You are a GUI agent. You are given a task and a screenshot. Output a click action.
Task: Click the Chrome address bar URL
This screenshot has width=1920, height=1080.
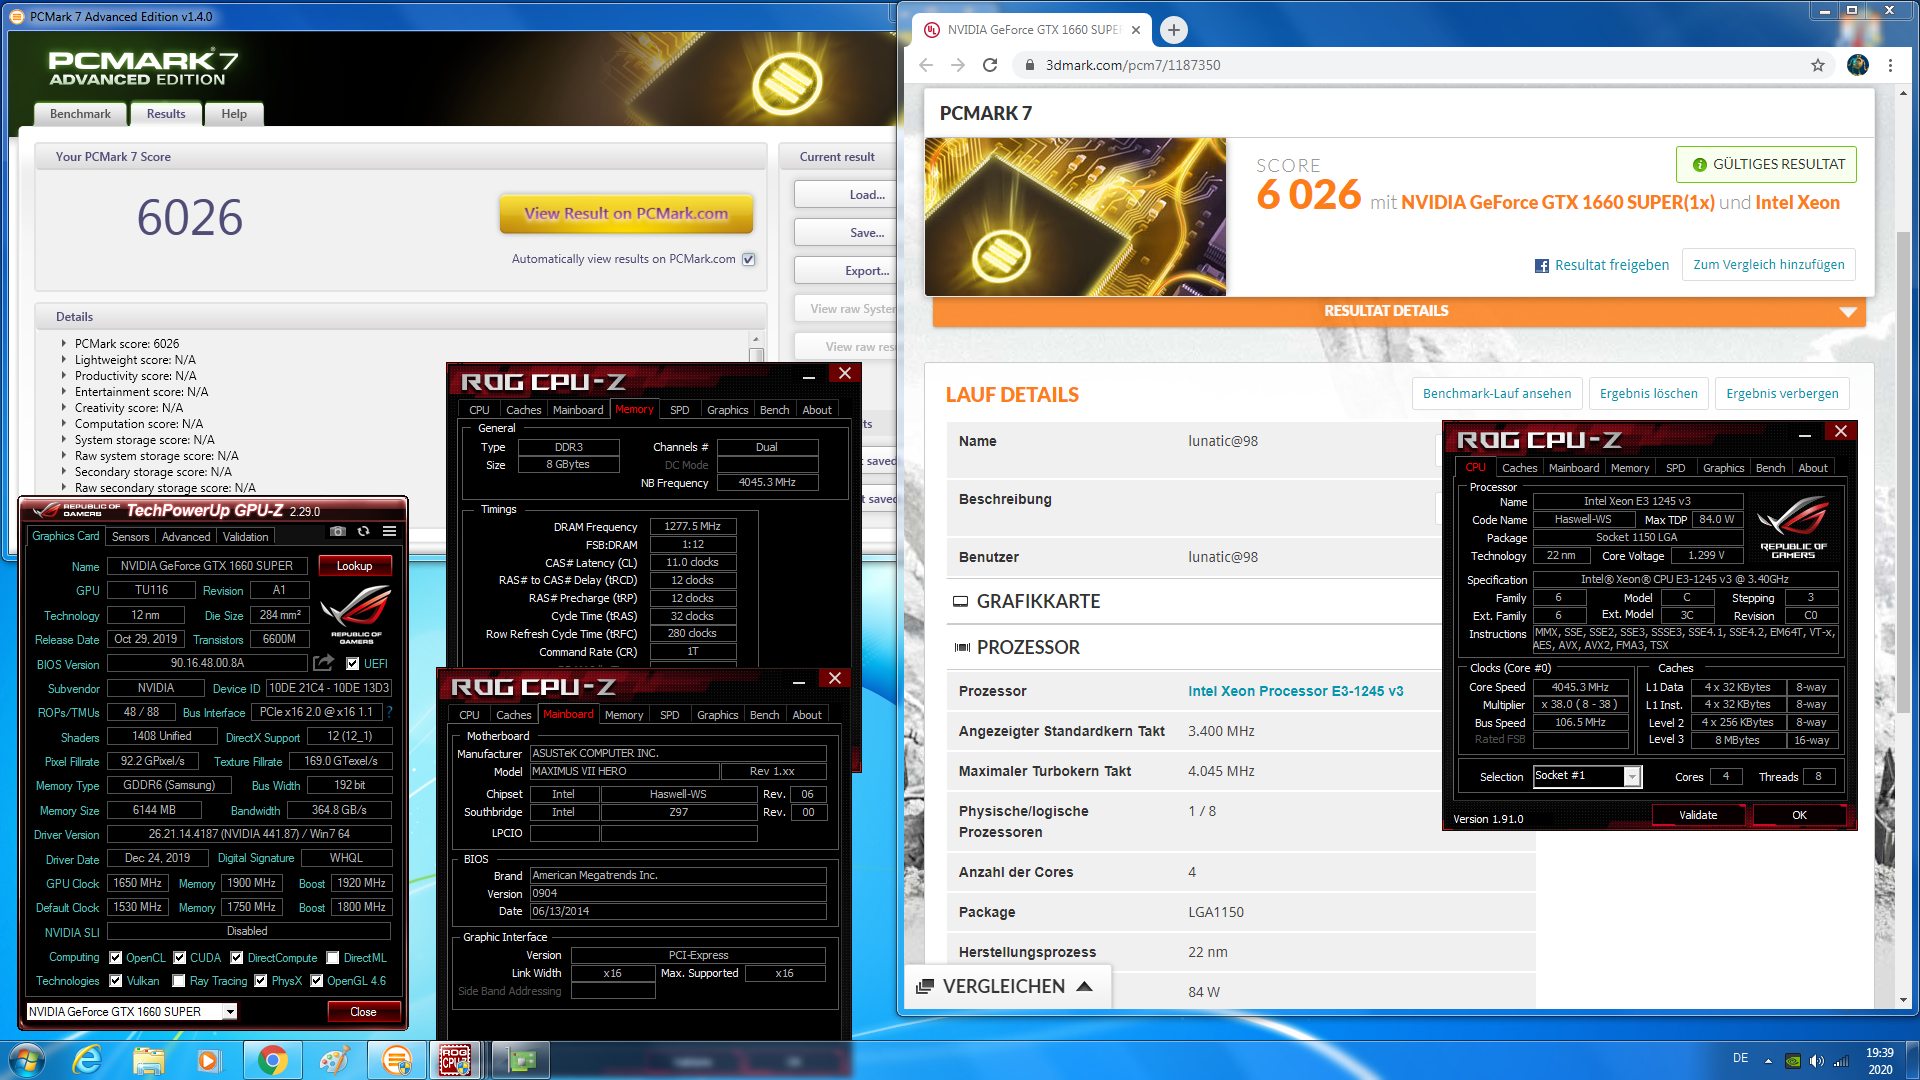click(1132, 65)
